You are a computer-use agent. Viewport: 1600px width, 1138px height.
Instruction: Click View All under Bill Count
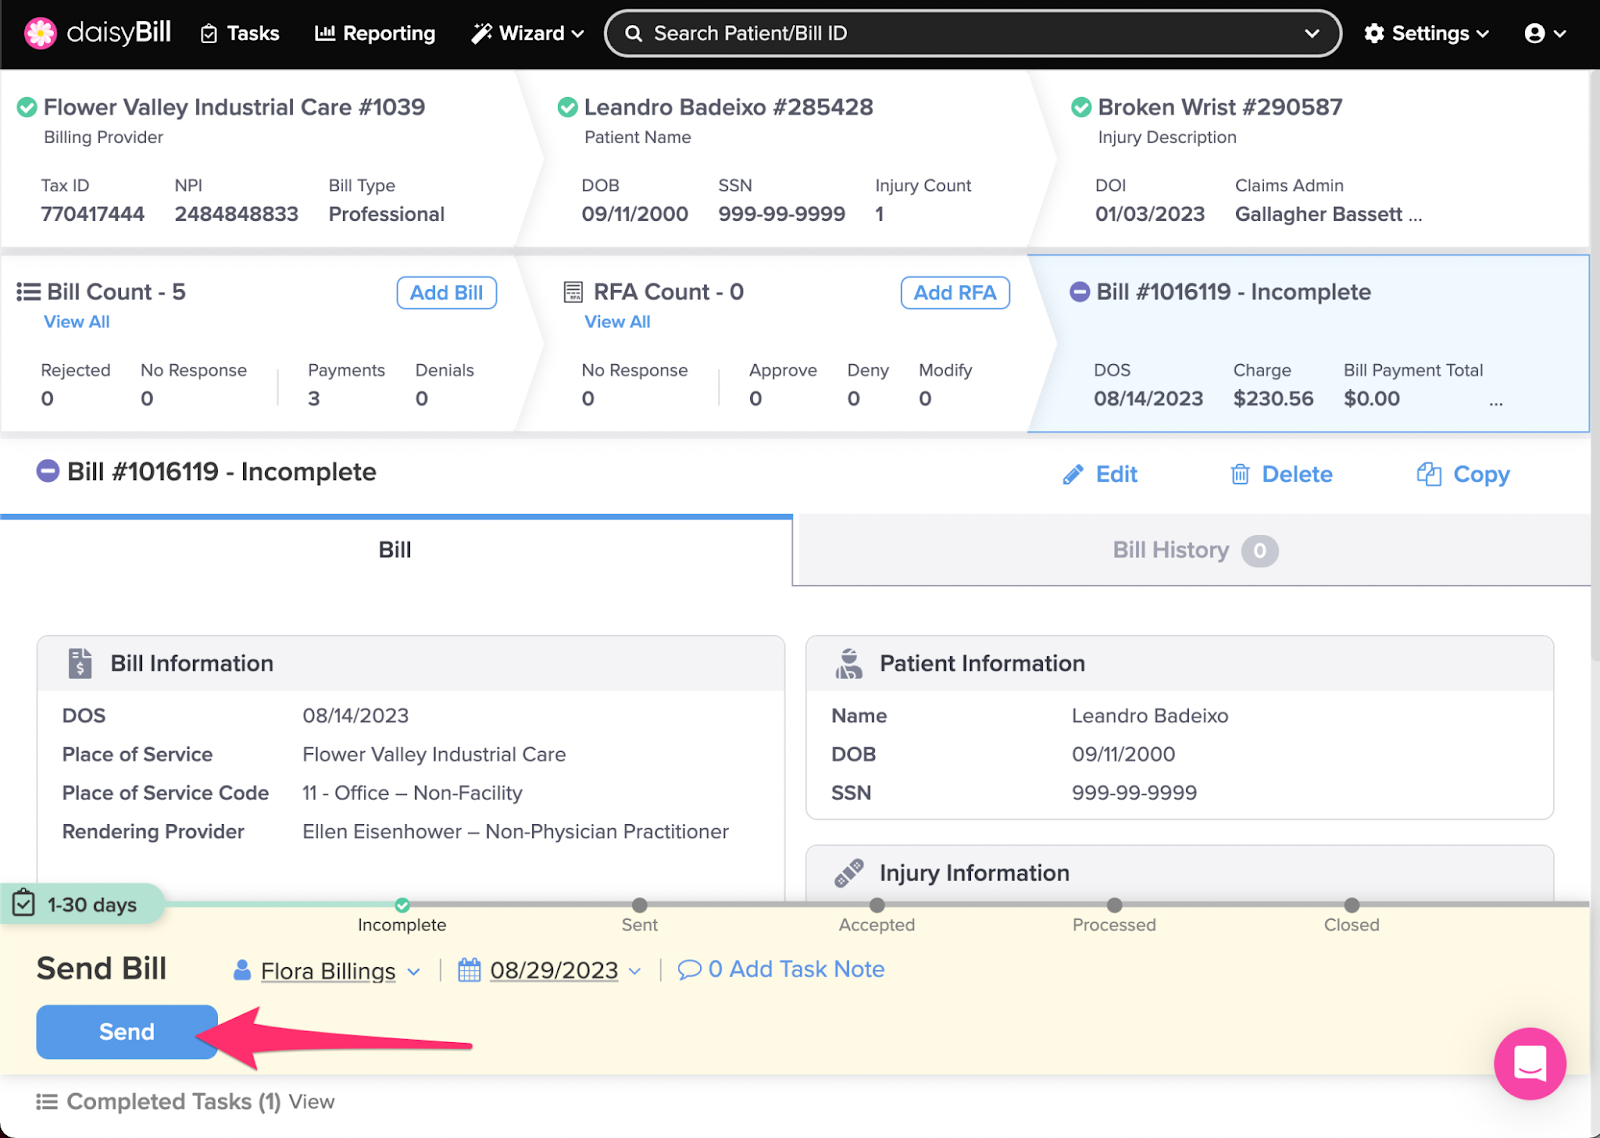pos(77,322)
